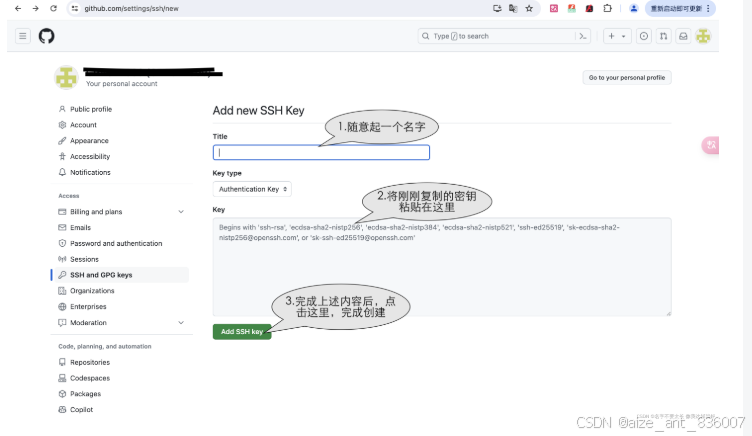Click the profile avatar beside 'Your personal account'

point(66,77)
